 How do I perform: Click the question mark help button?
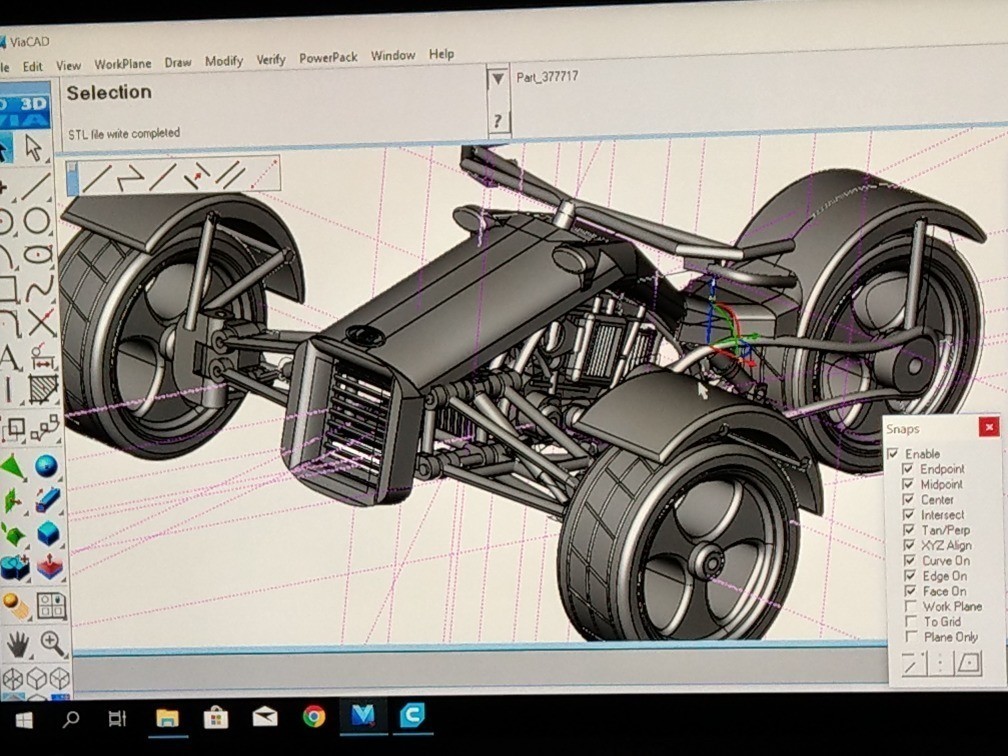click(497, 122)
